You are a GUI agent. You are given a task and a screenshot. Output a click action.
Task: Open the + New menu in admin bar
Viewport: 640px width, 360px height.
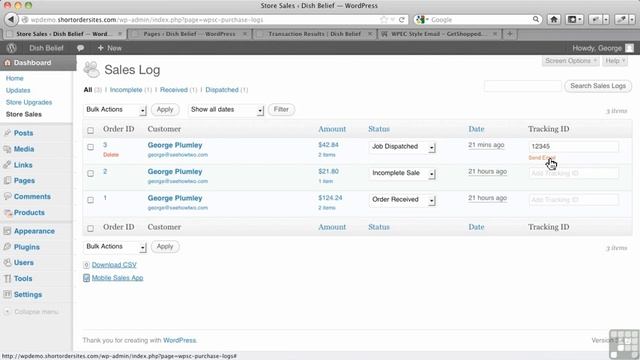[x=109, y=48]
